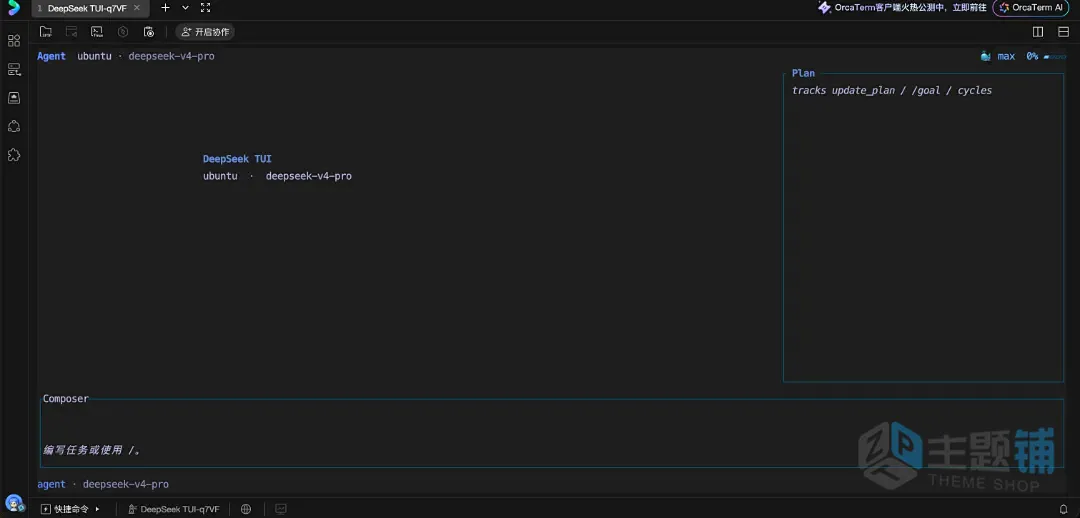Click the Composer panel label
Screen dimensions: 1080x518
(x=66, y=398)
